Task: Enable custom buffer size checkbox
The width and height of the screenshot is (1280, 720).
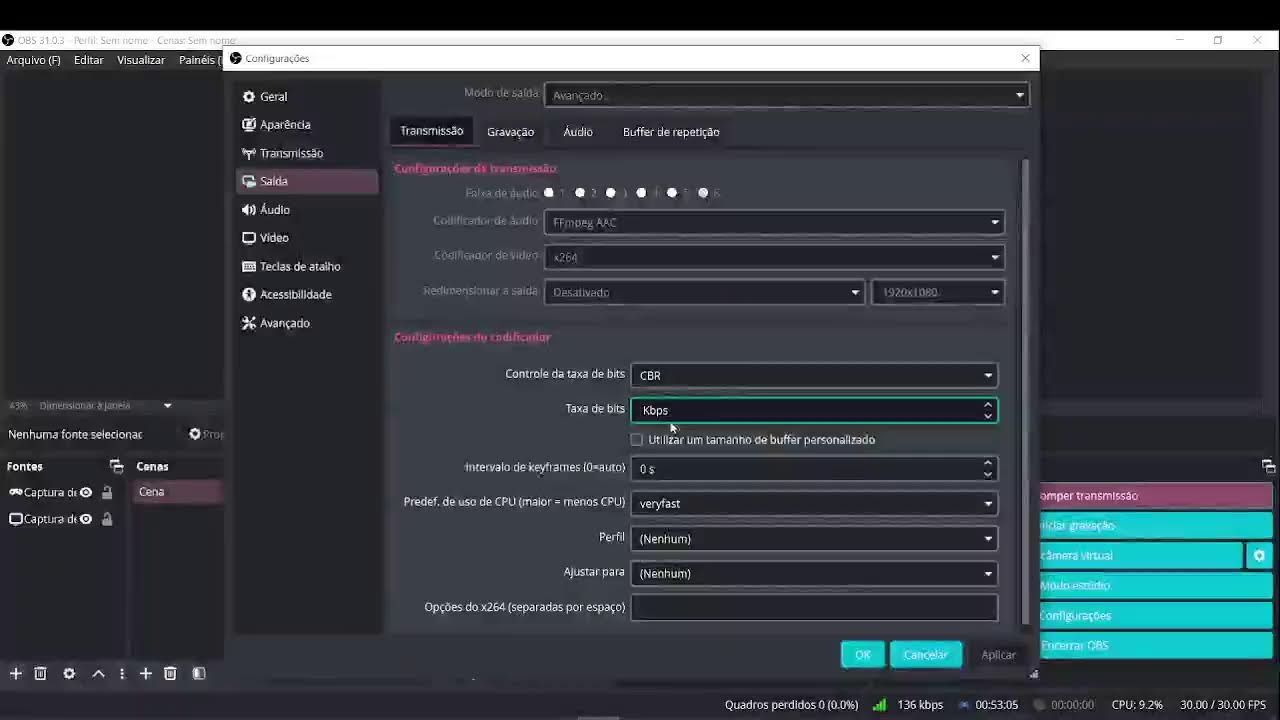Action: (637, 440)
